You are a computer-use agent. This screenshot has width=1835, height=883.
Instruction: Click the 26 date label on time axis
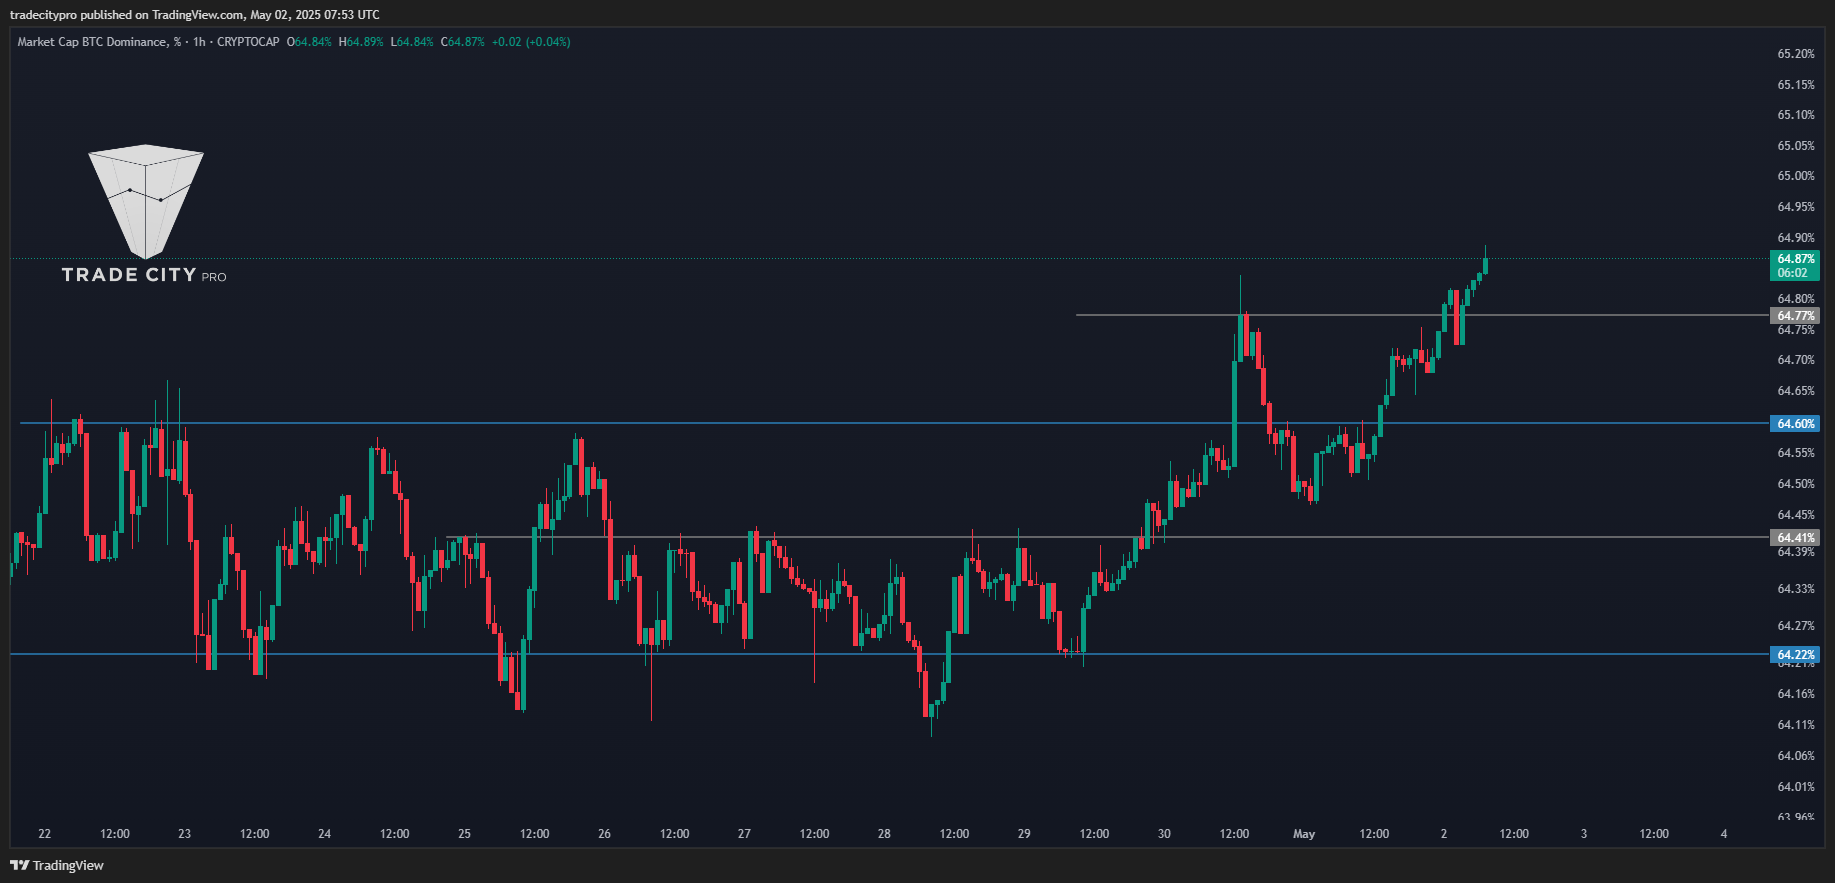(604, 834)
